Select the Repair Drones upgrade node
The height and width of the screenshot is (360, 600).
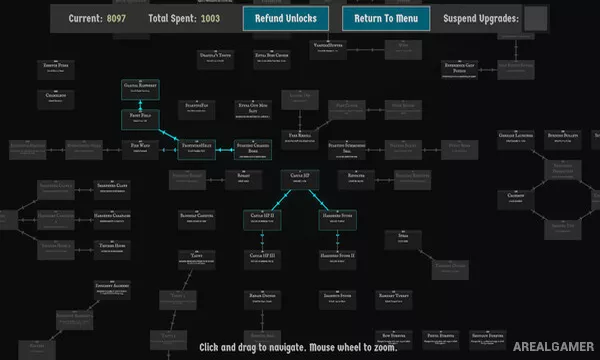coord(262,300)
